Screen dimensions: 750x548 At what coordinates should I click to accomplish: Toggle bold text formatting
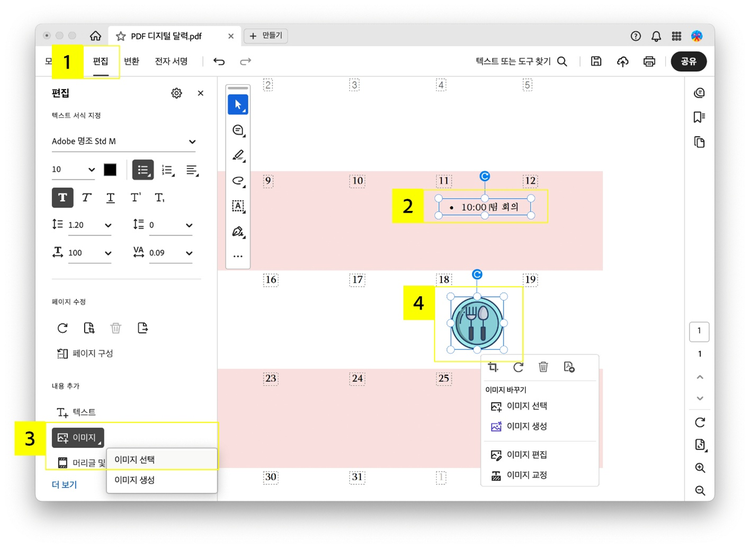tap(63, 197)
